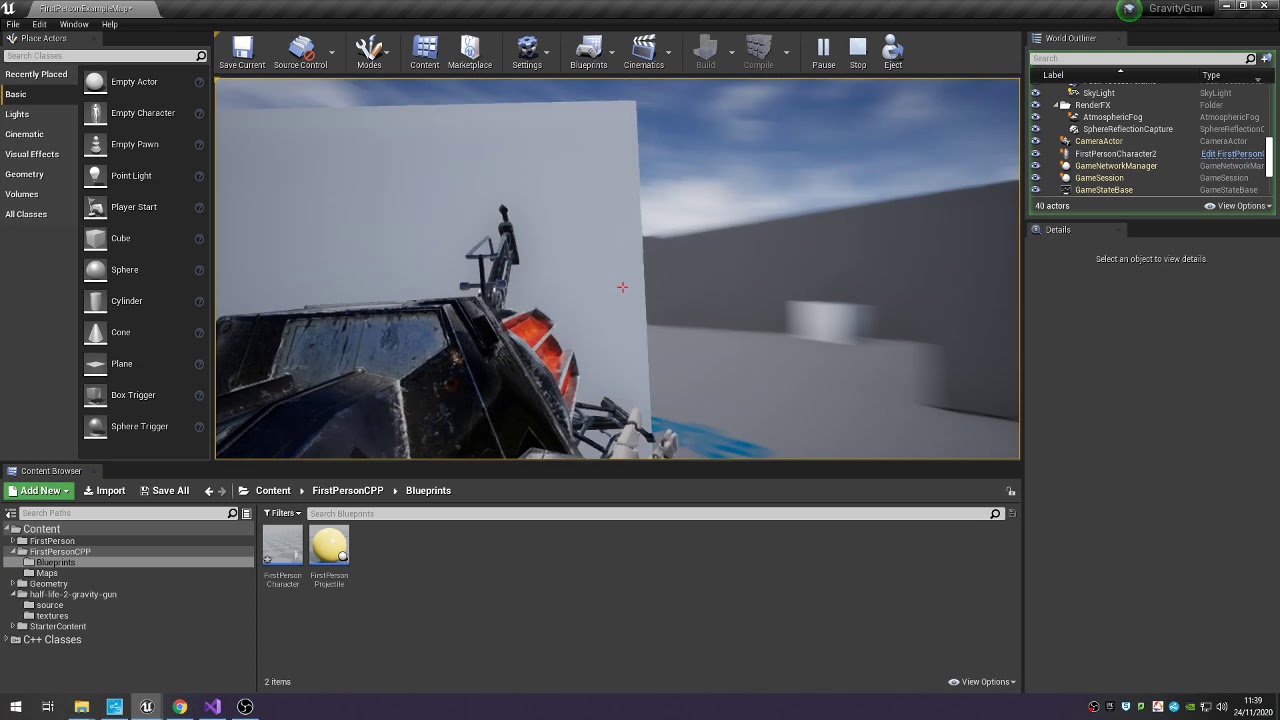The height and width of the screenshot is (720, 1280).
Task: Toggle visibility of the SkyLight actor
Action: click(x=1035, y=93)
